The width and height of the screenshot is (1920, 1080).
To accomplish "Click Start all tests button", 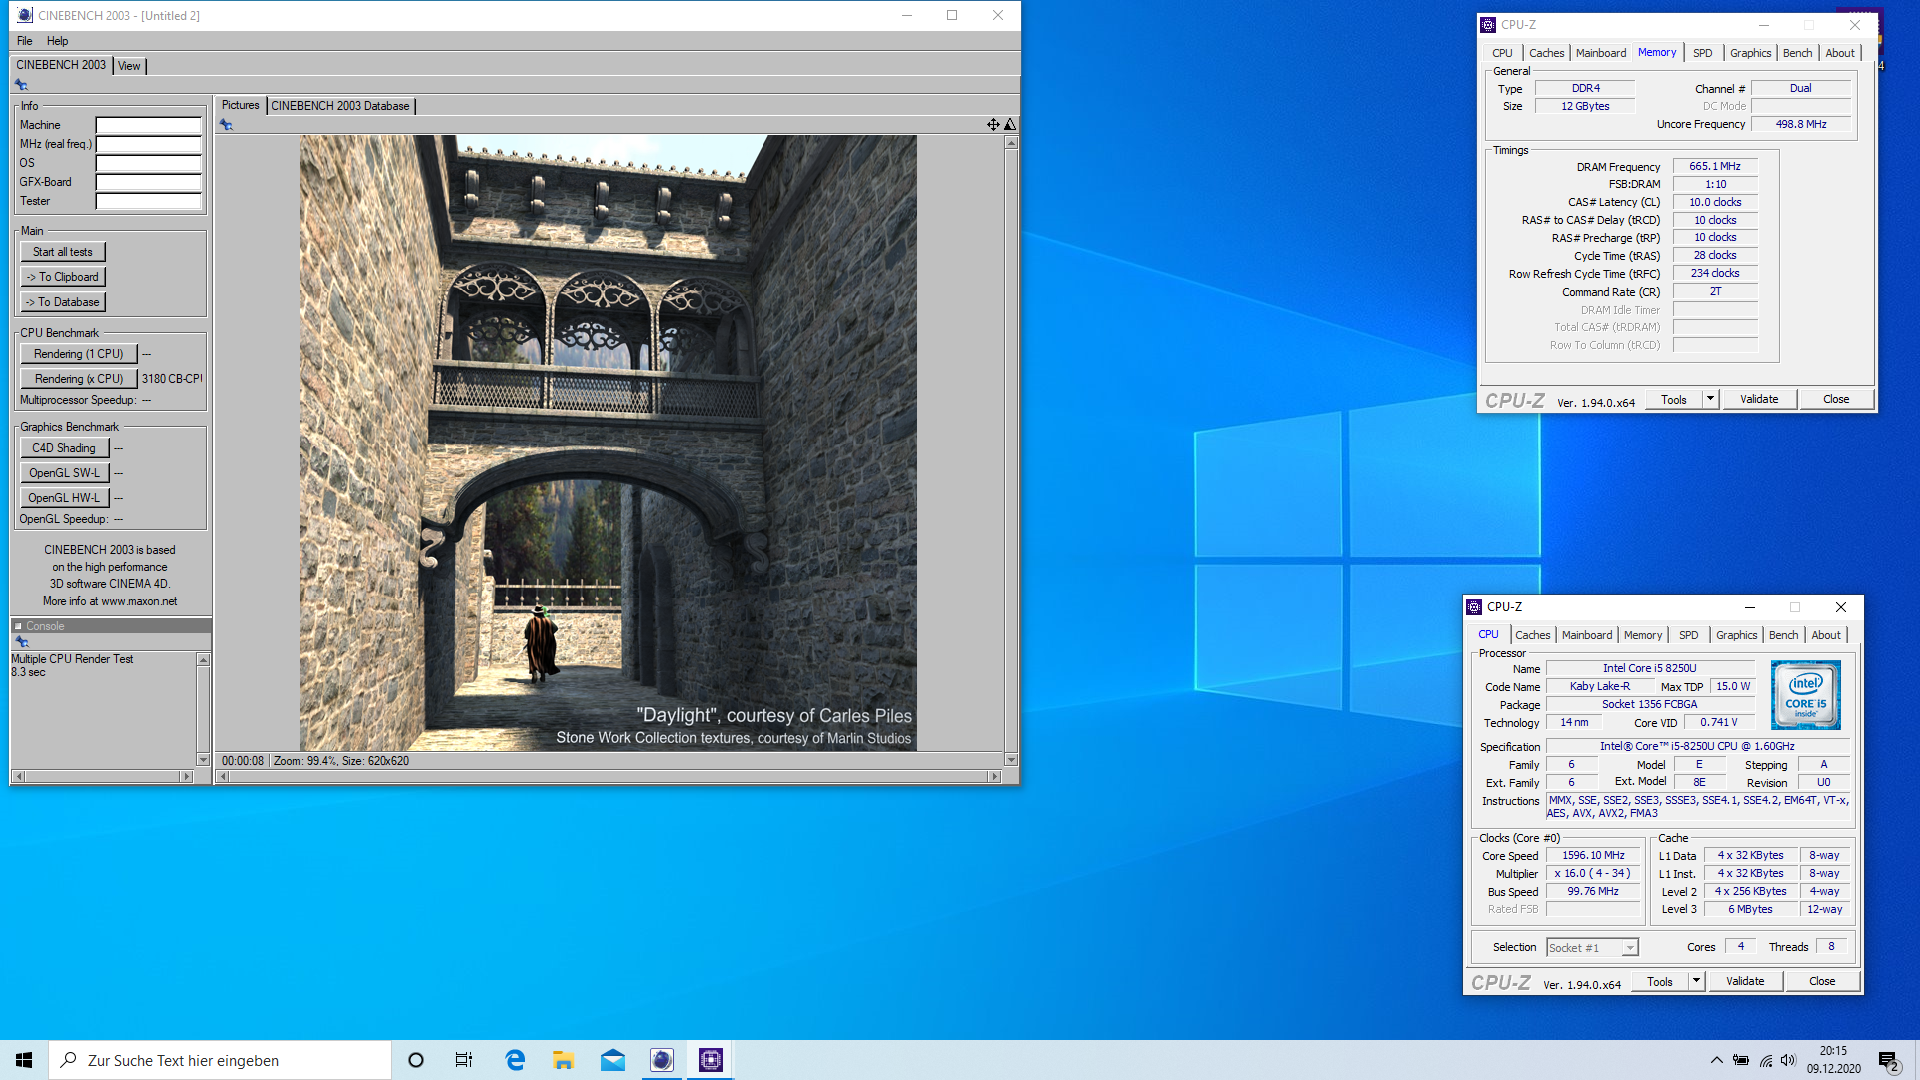I will point(63,252).
